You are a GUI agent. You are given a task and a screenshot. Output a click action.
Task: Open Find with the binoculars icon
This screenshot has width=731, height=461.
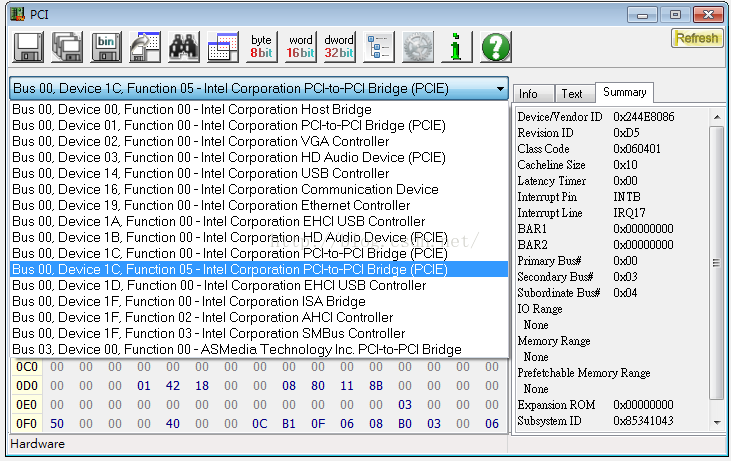click(184, 47)
